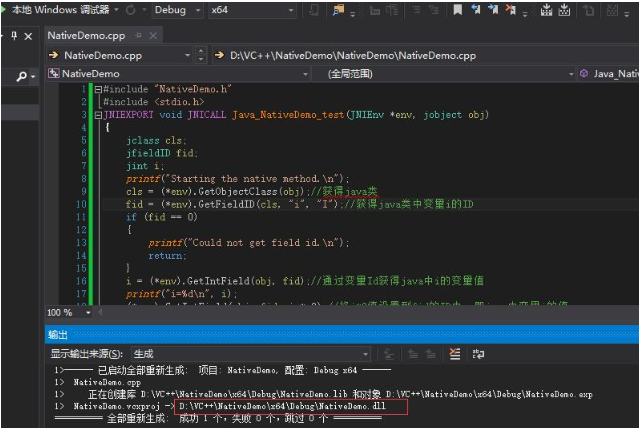639x428 pixels.
Task: Toggle word wrap in output panel
Action: coord(478,354)
